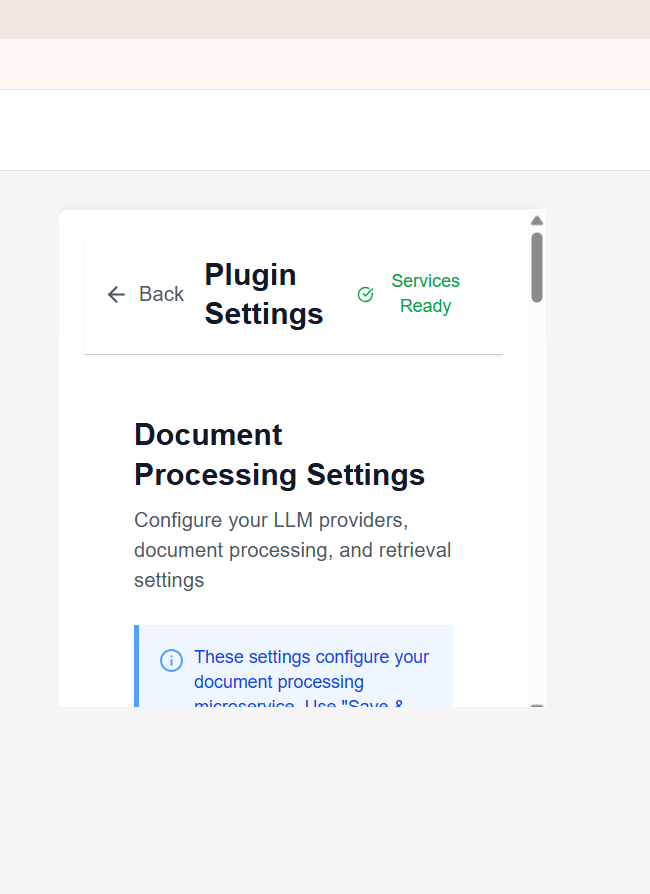
Task: Click the blue left border of the notice
Action: (136, 665)
